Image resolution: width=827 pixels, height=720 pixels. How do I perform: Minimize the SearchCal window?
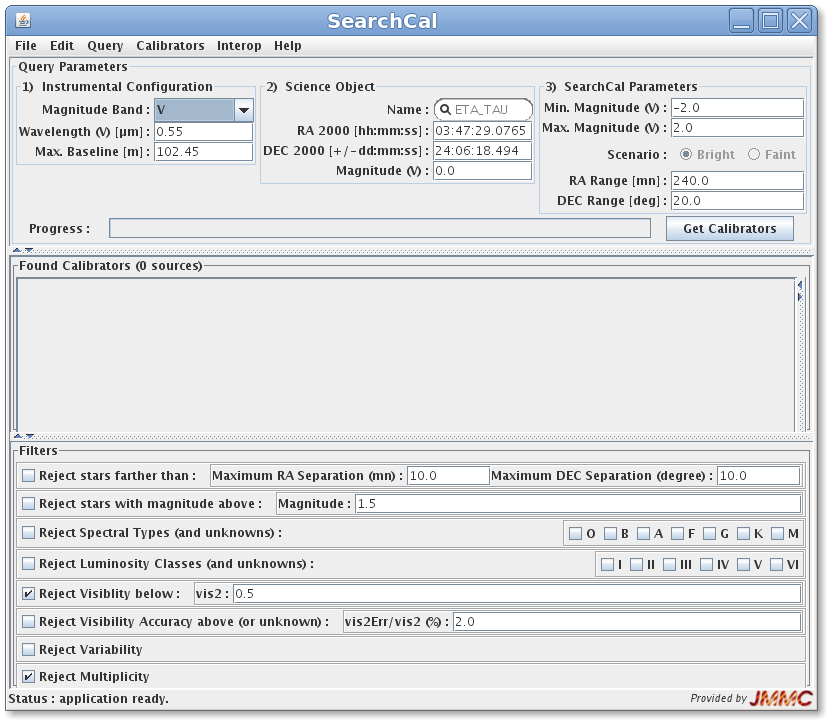coord(742,21)
